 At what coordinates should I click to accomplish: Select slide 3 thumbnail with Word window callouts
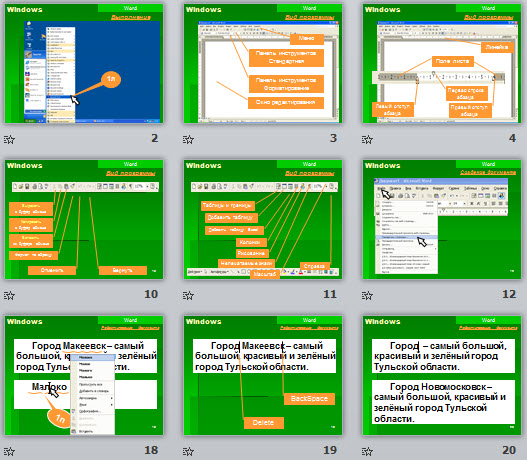[x=263, y=64]
